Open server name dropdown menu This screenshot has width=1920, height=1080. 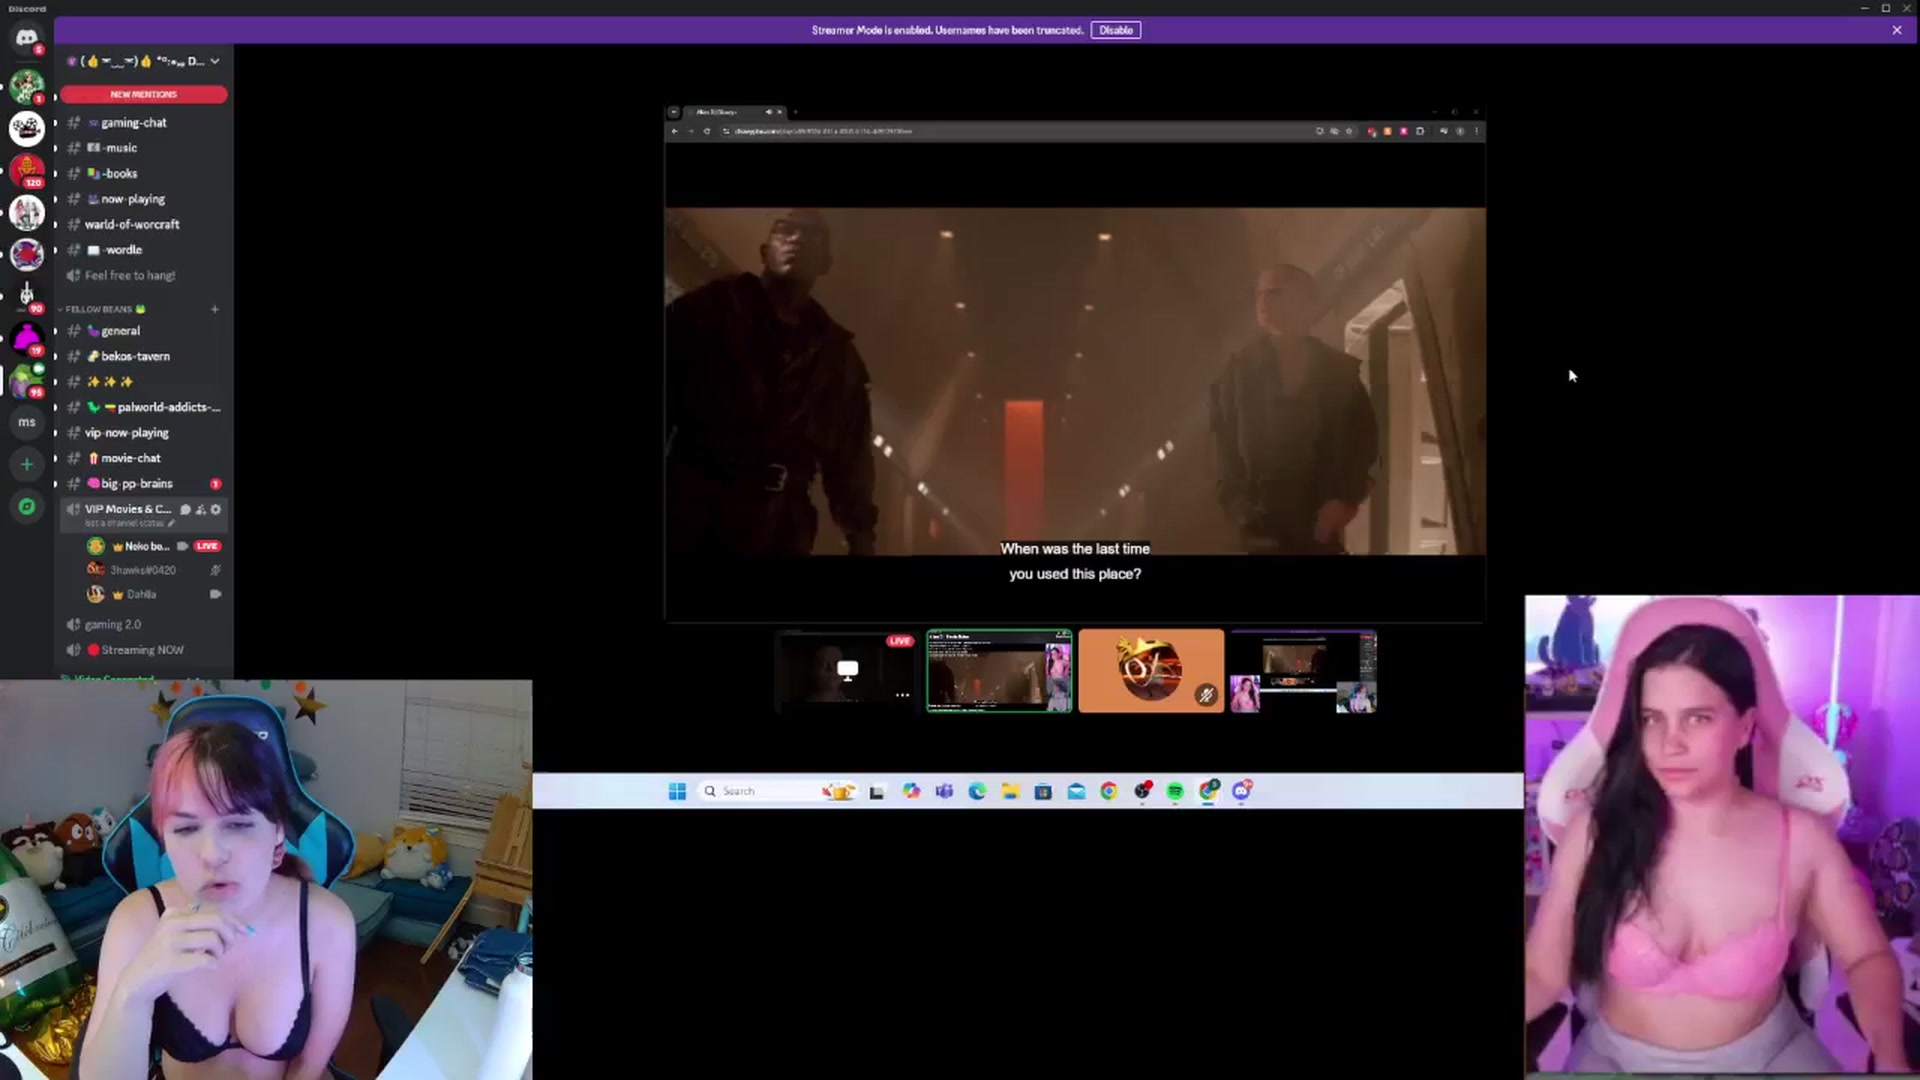tap(214, 61)
